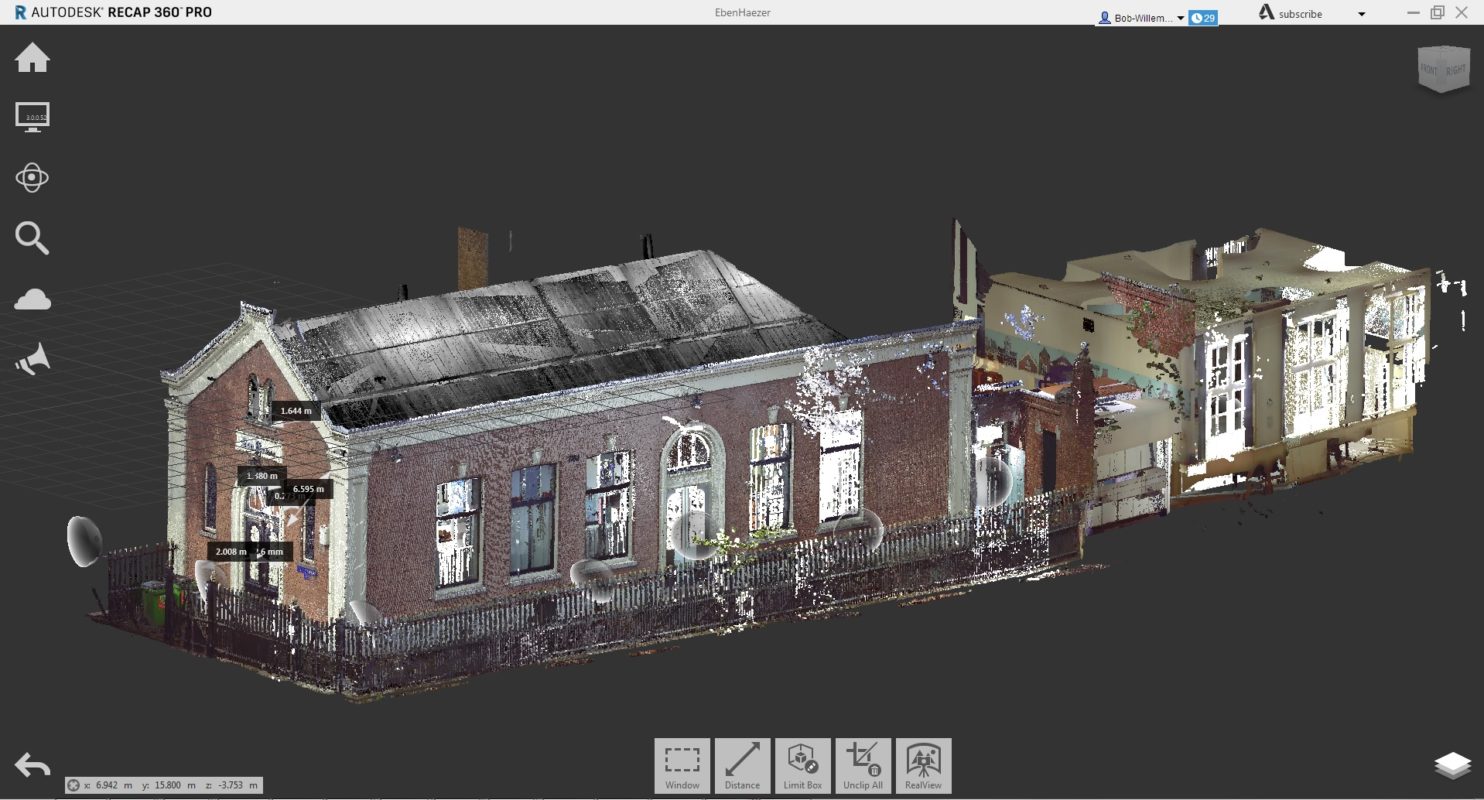The width and height of the screenshot is (1484, 800).
Task: Select the 6.595 m measurement label
Action: pos(308,489)
